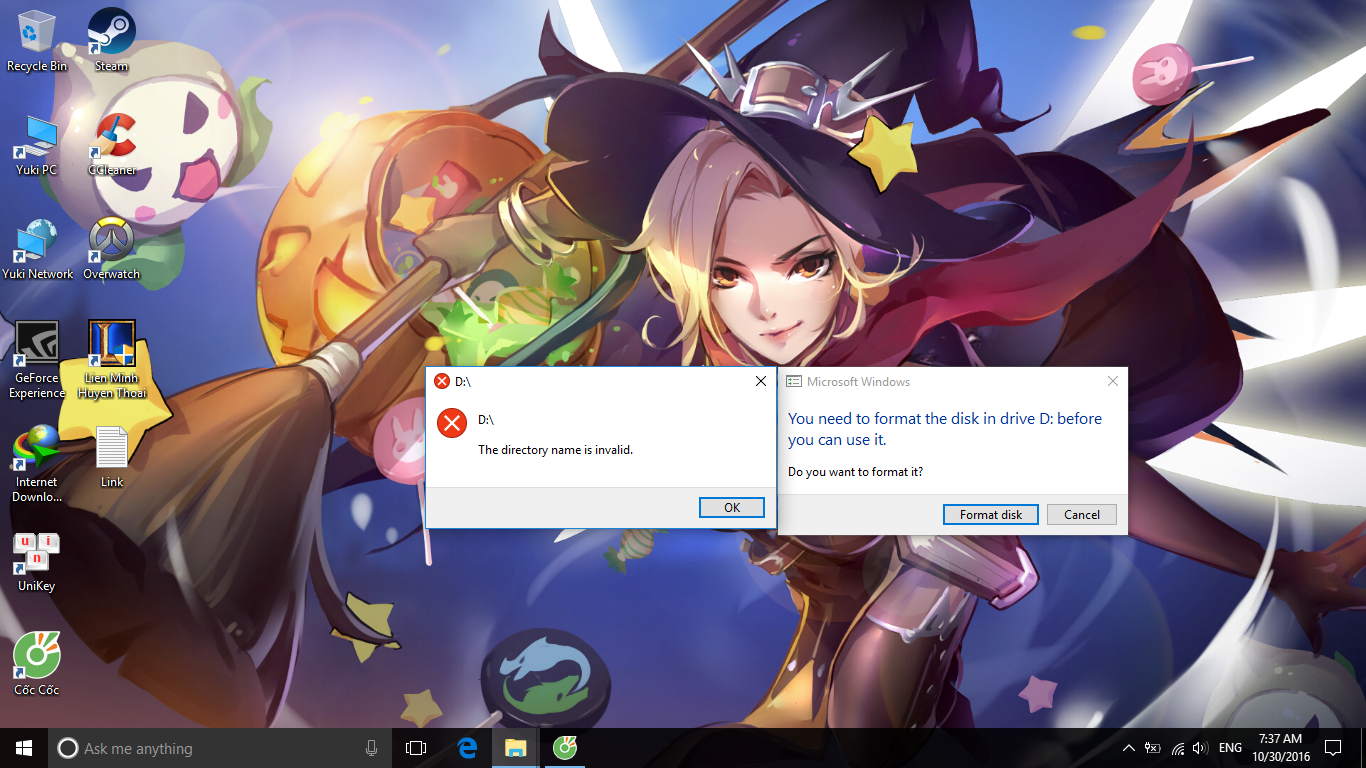The width and height of the screenshot is (1366, 768).
Task: Click the Format disk button
Action: tap(991, 515)
